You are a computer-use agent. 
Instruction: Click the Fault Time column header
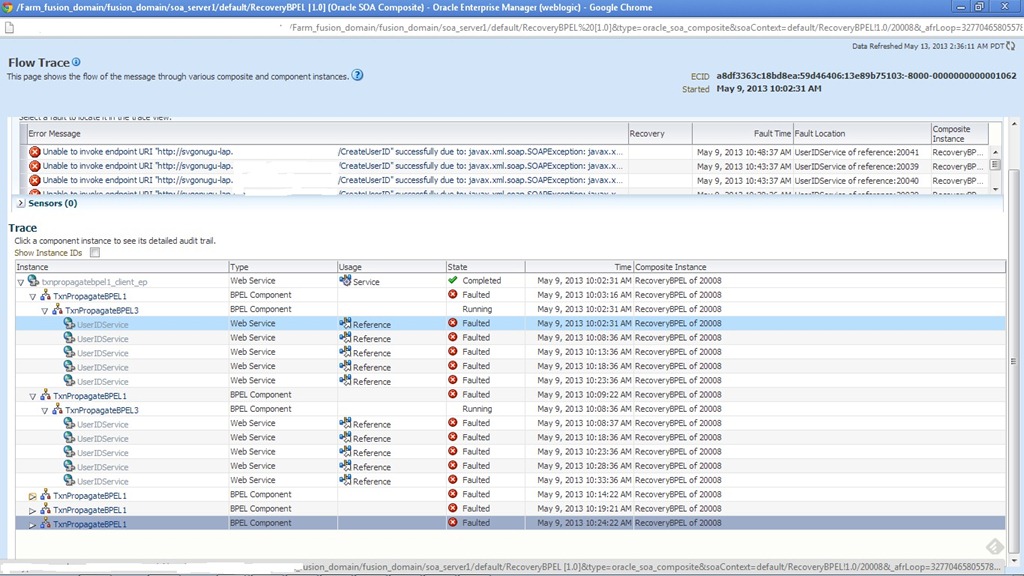pos(772,133)
